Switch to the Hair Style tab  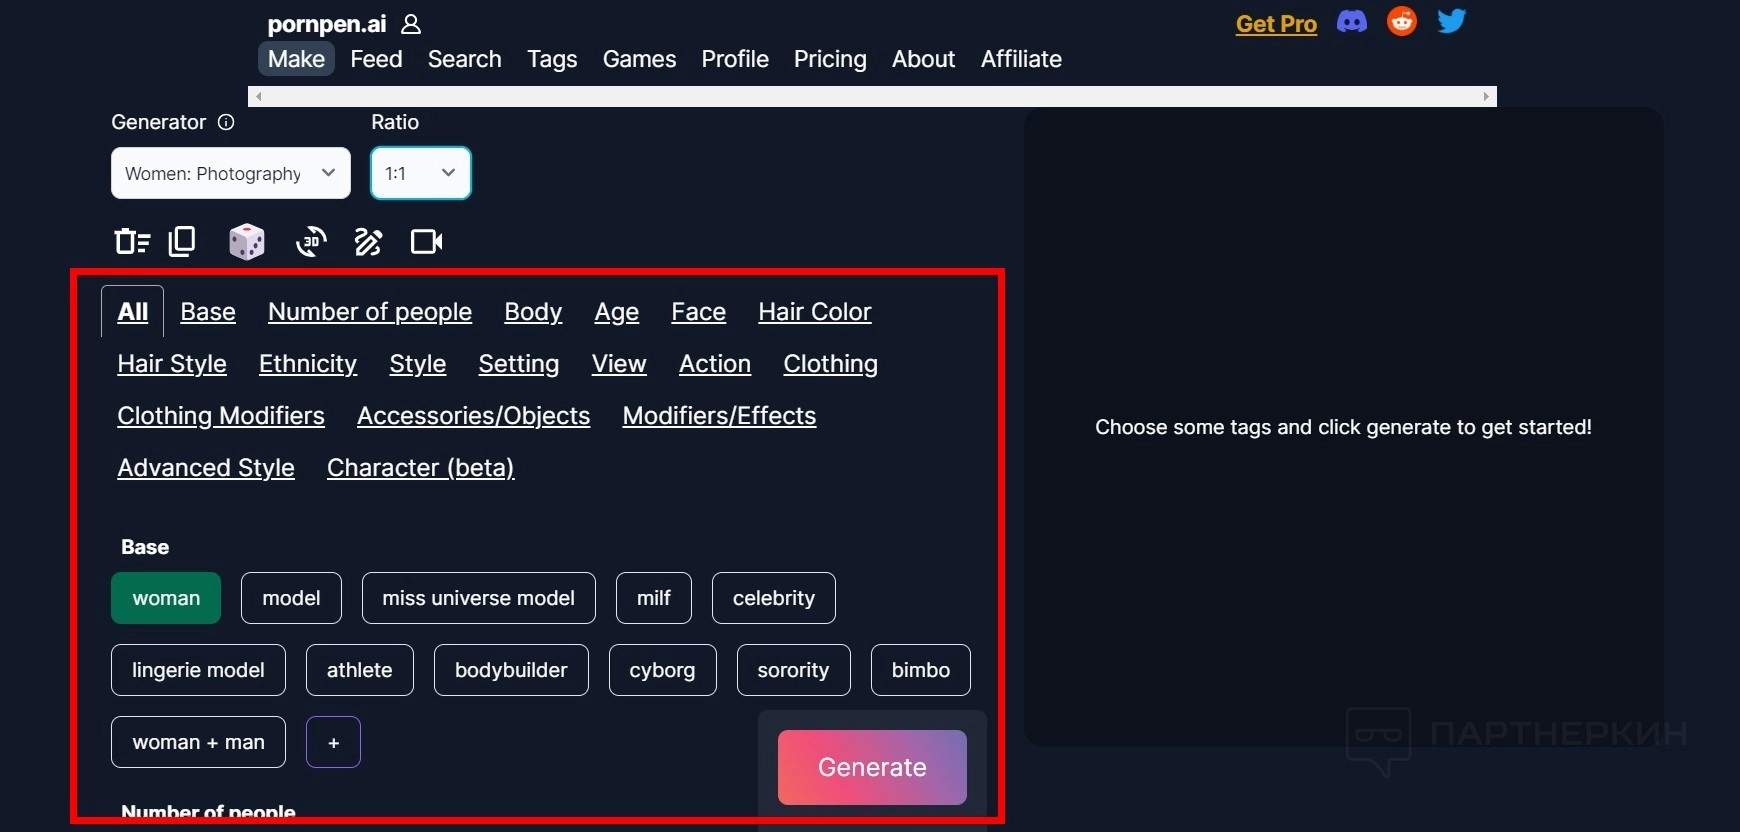[172, 364]
